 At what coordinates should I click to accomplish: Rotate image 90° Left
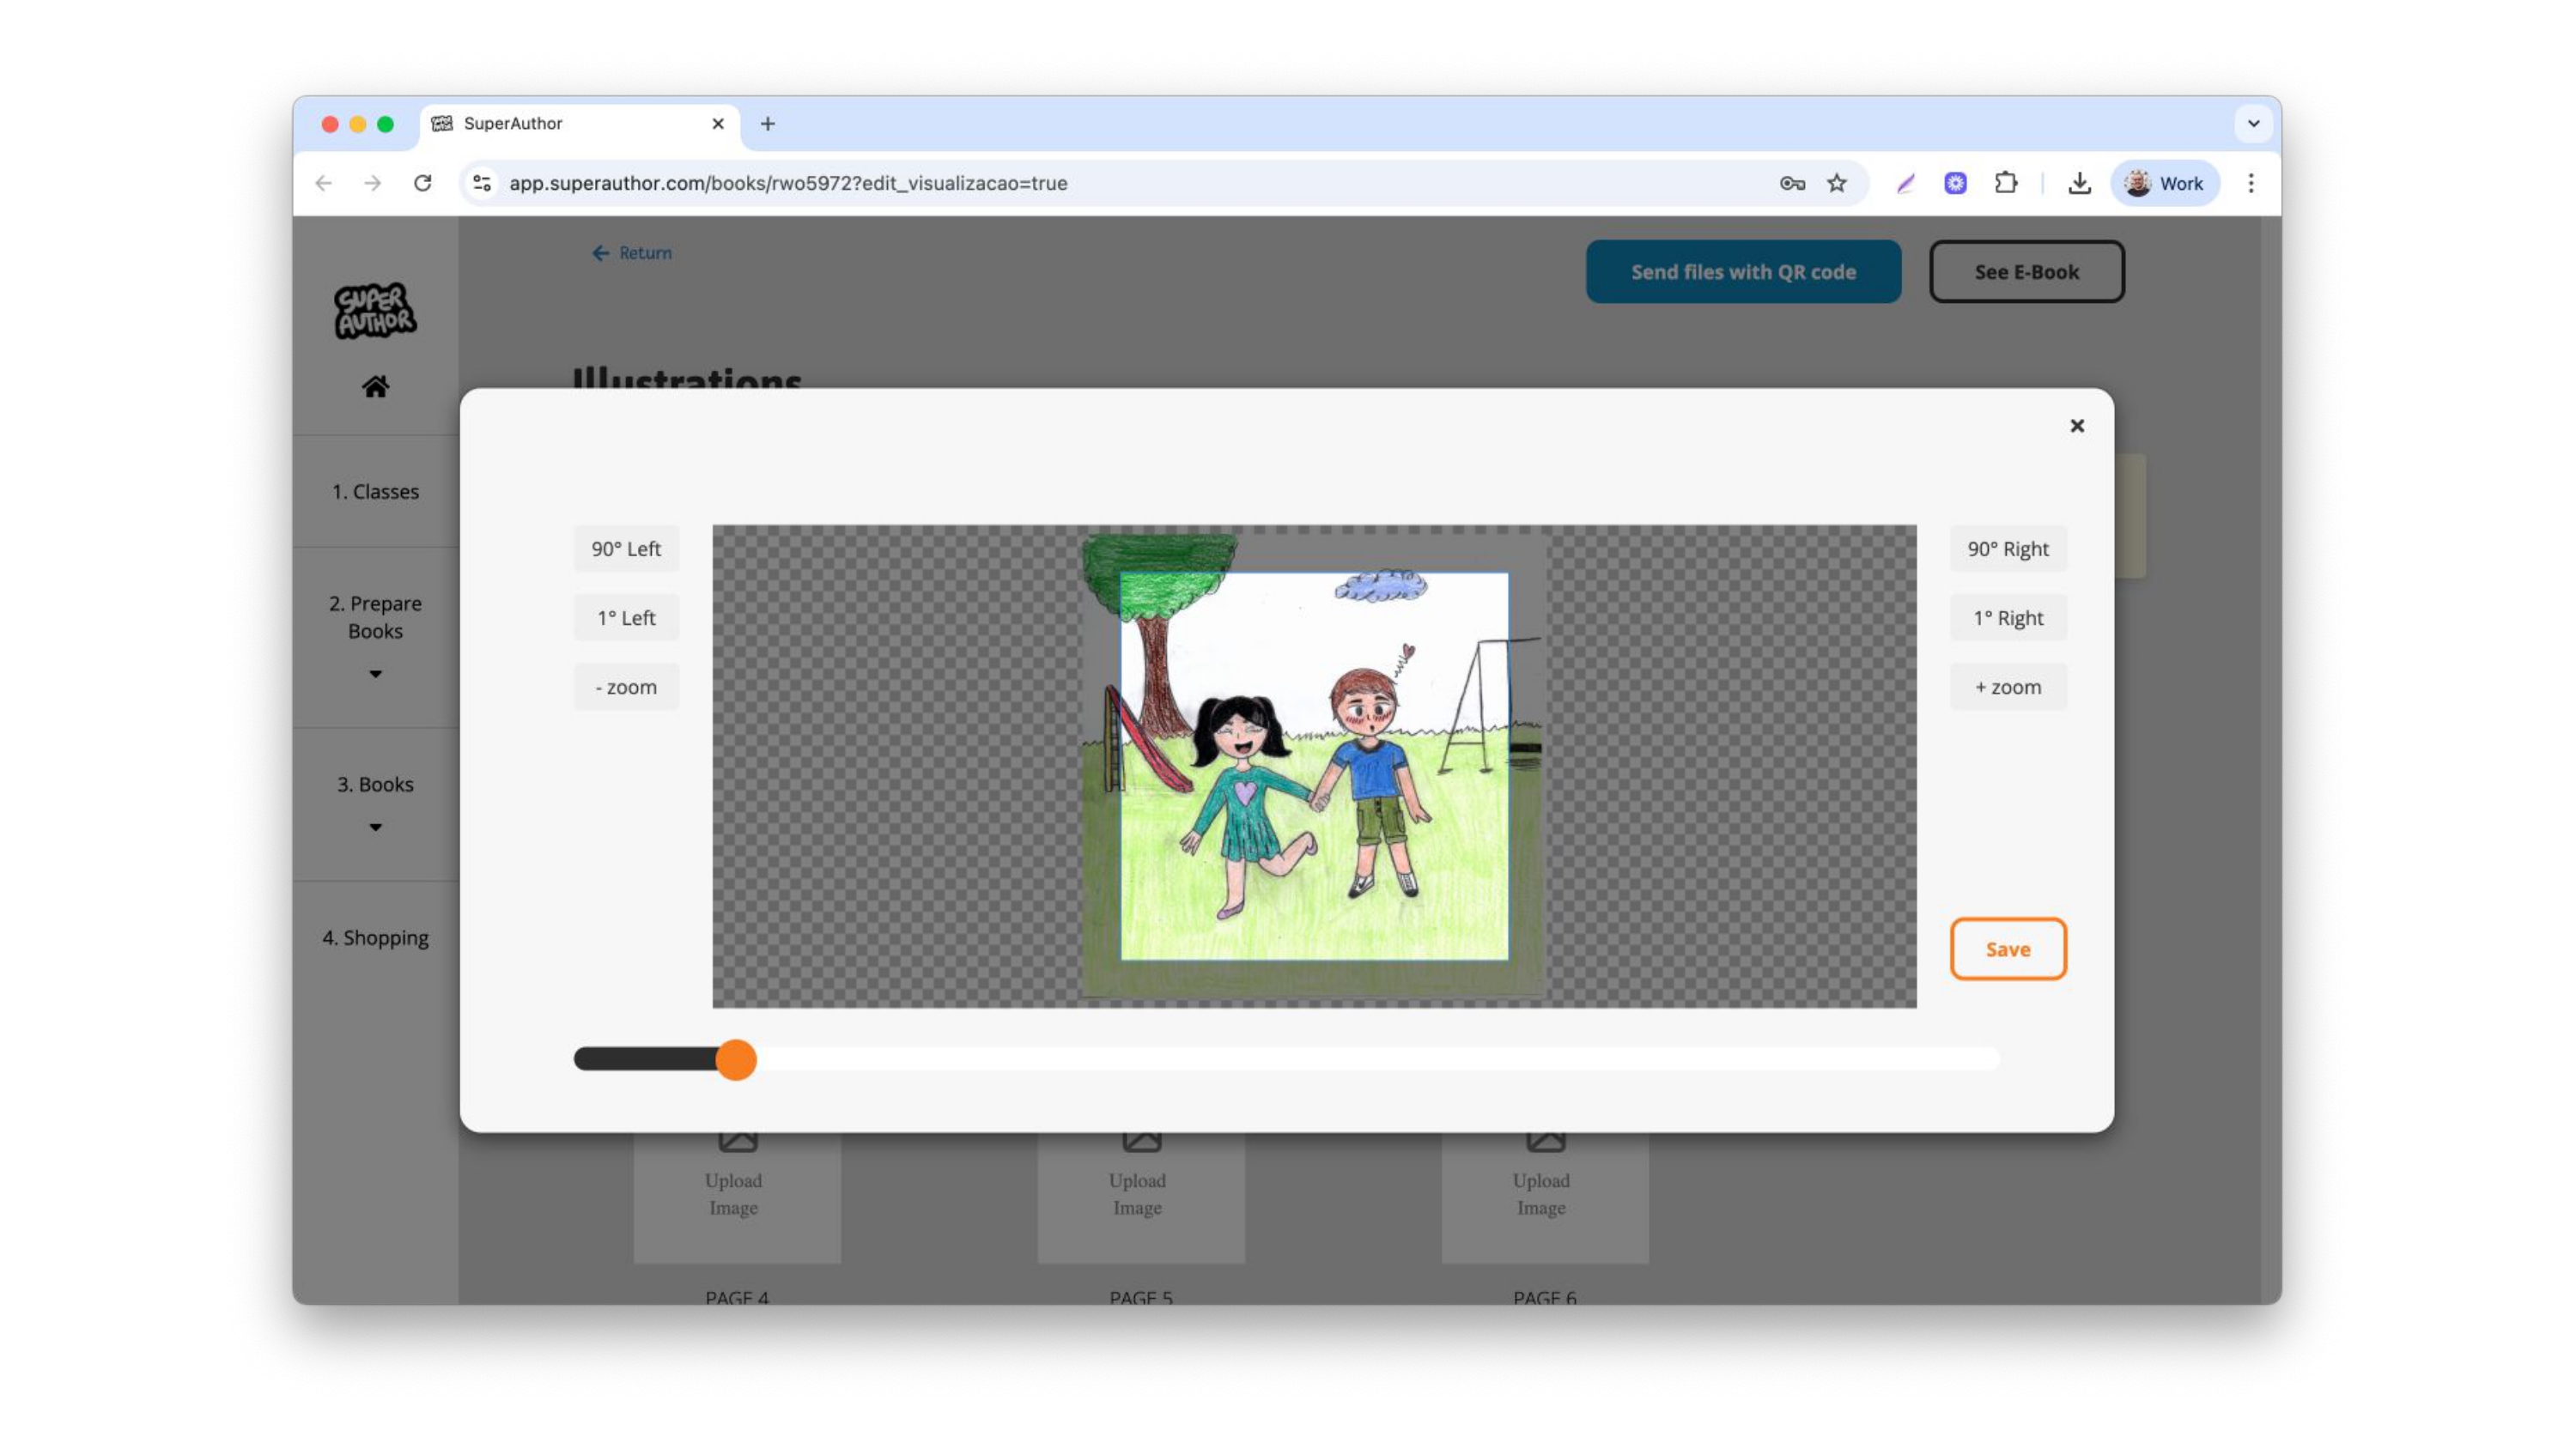point(626,549)
